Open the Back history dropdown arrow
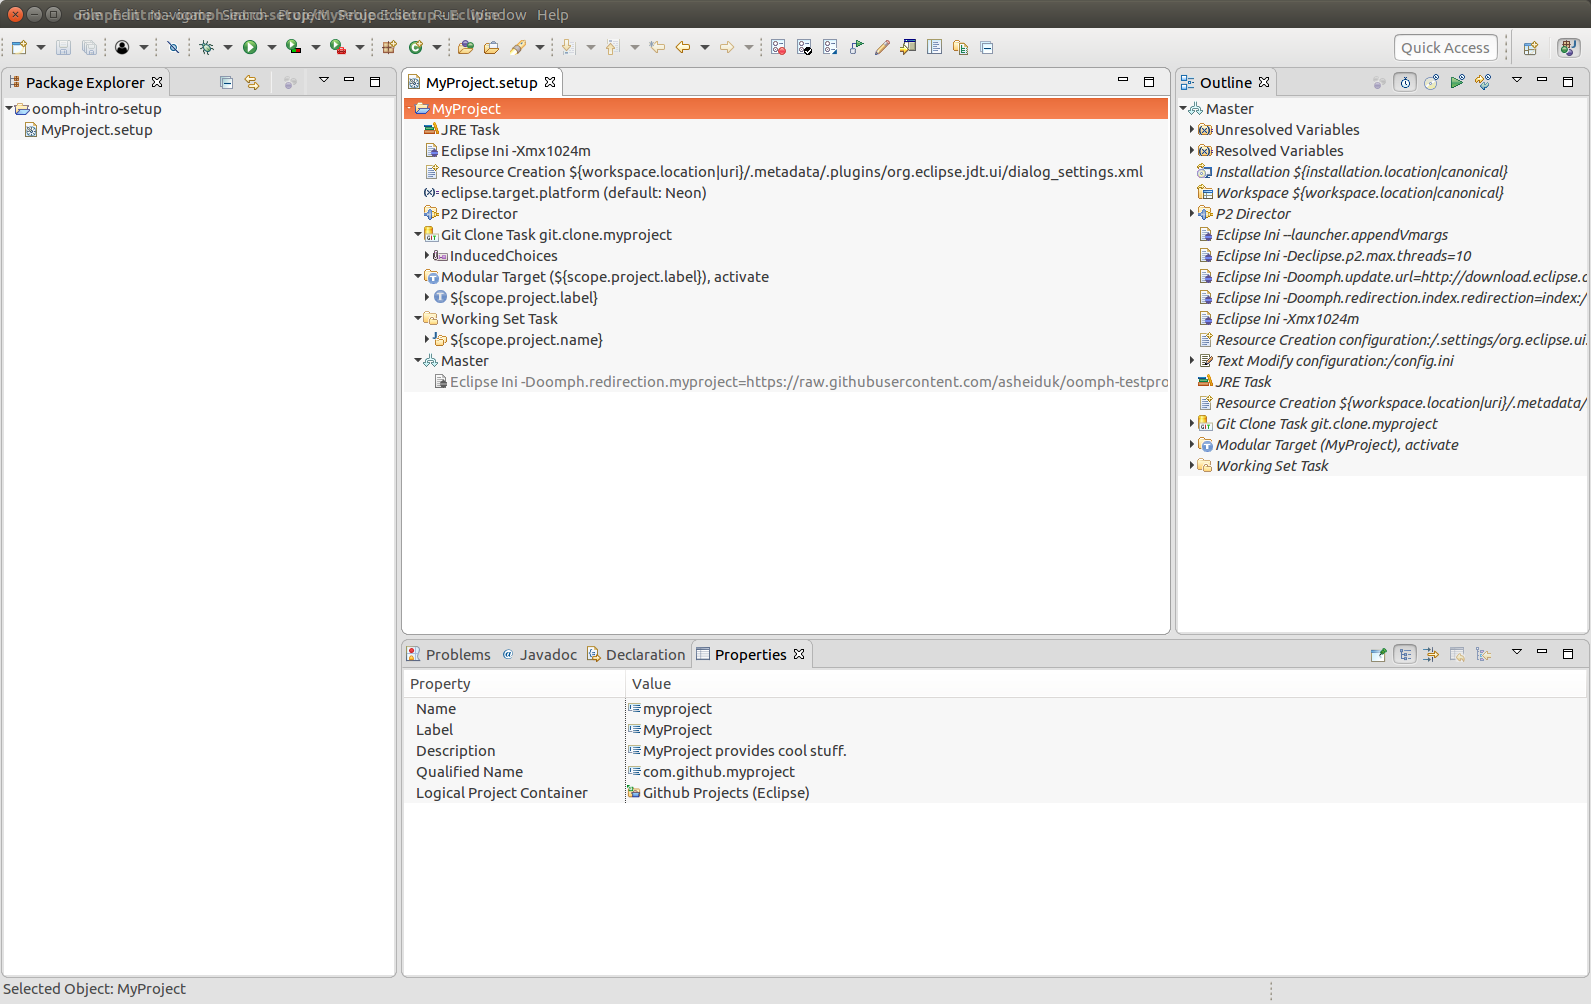 click(705, 47)
